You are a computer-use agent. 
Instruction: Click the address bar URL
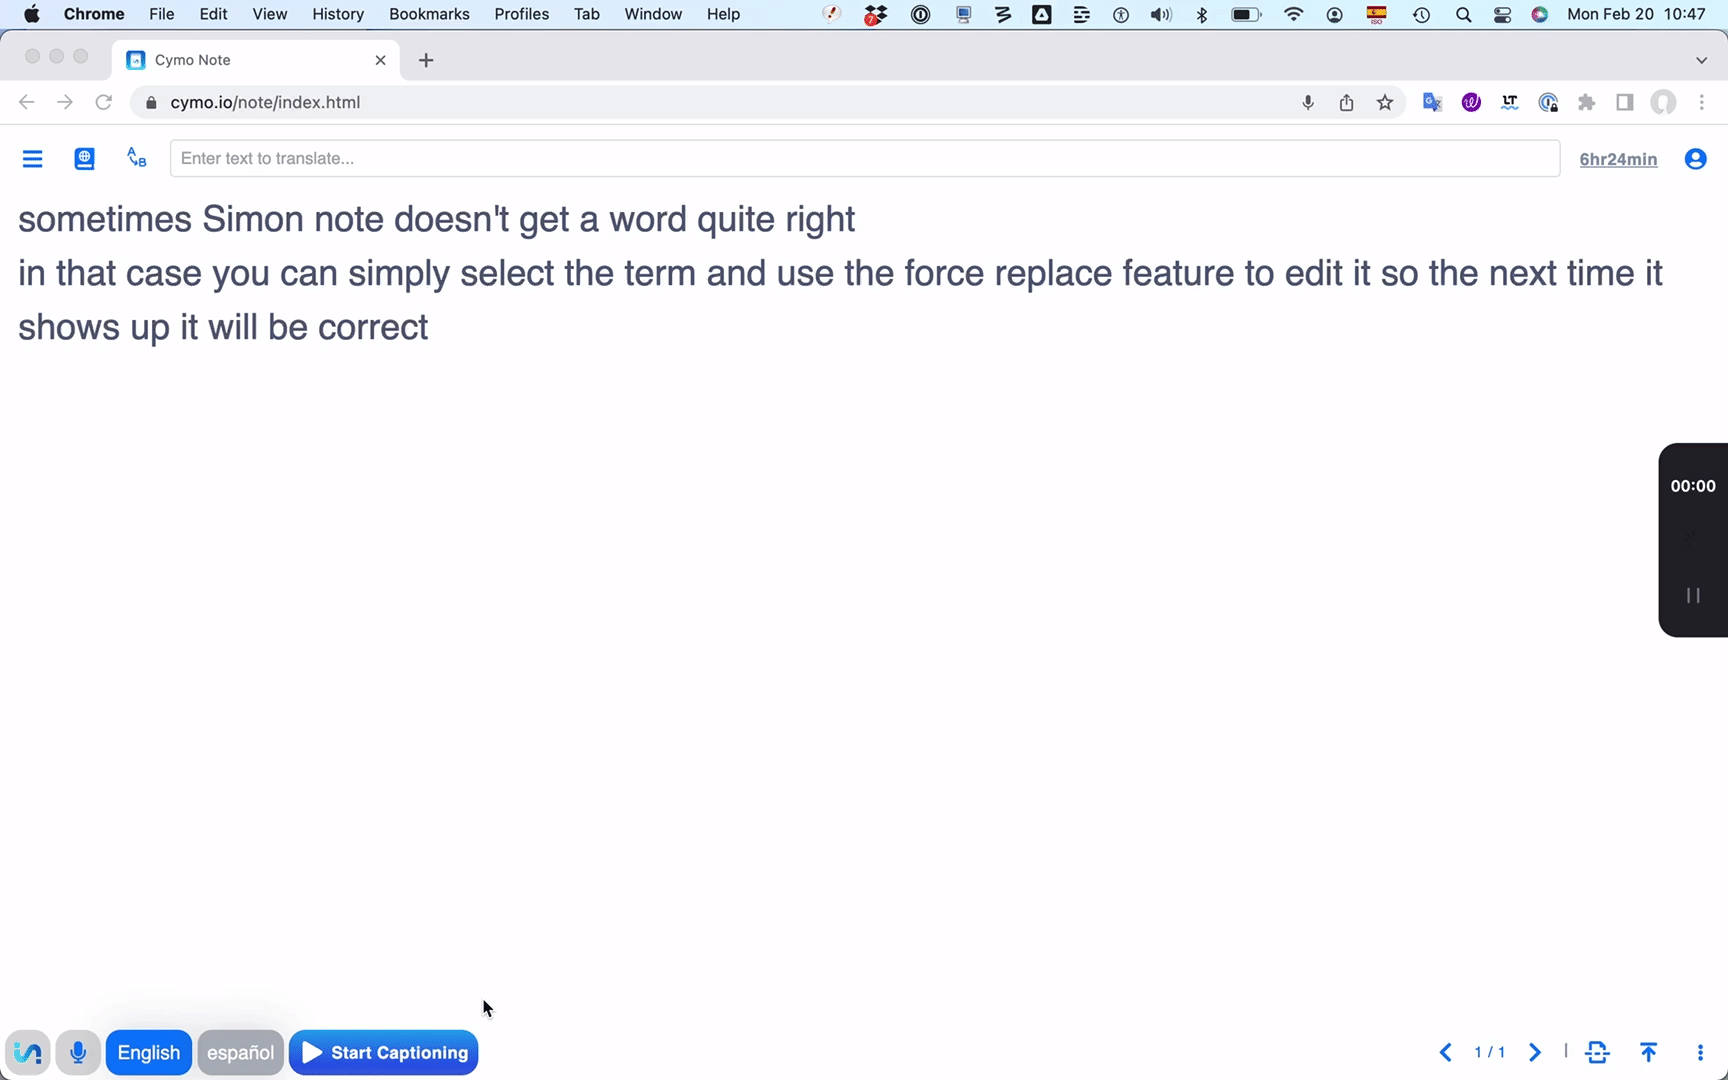[265, 102]
